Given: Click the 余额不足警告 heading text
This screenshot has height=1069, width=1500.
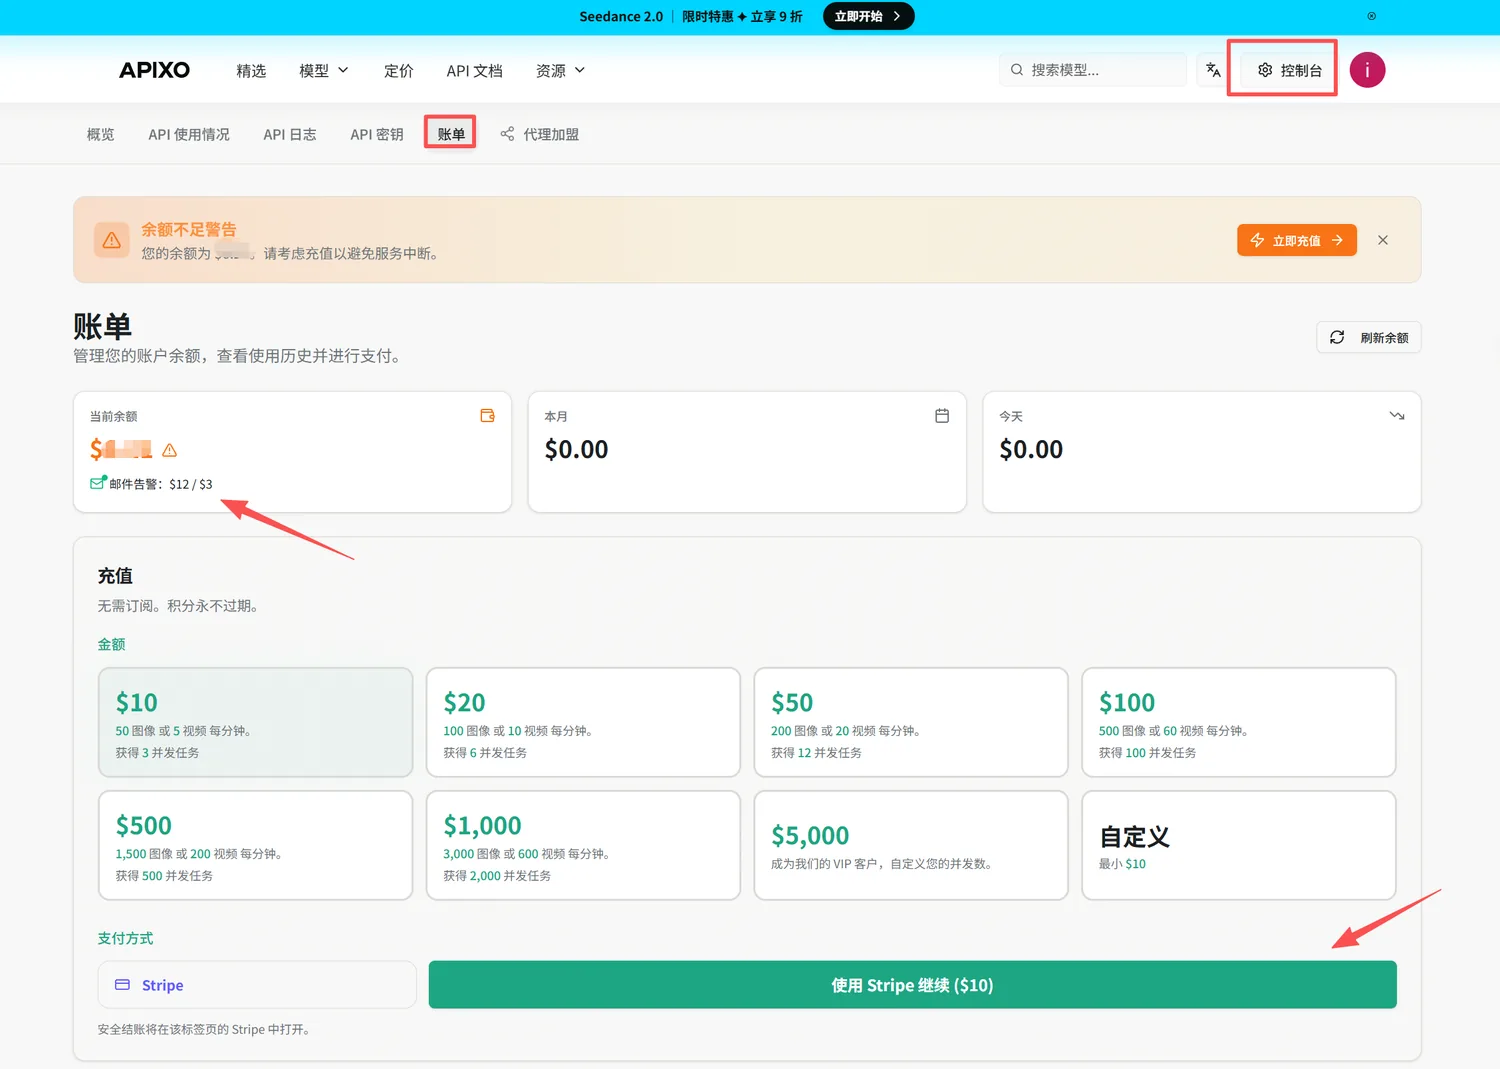Looking at the screenshot, I should tap(189, 229).
